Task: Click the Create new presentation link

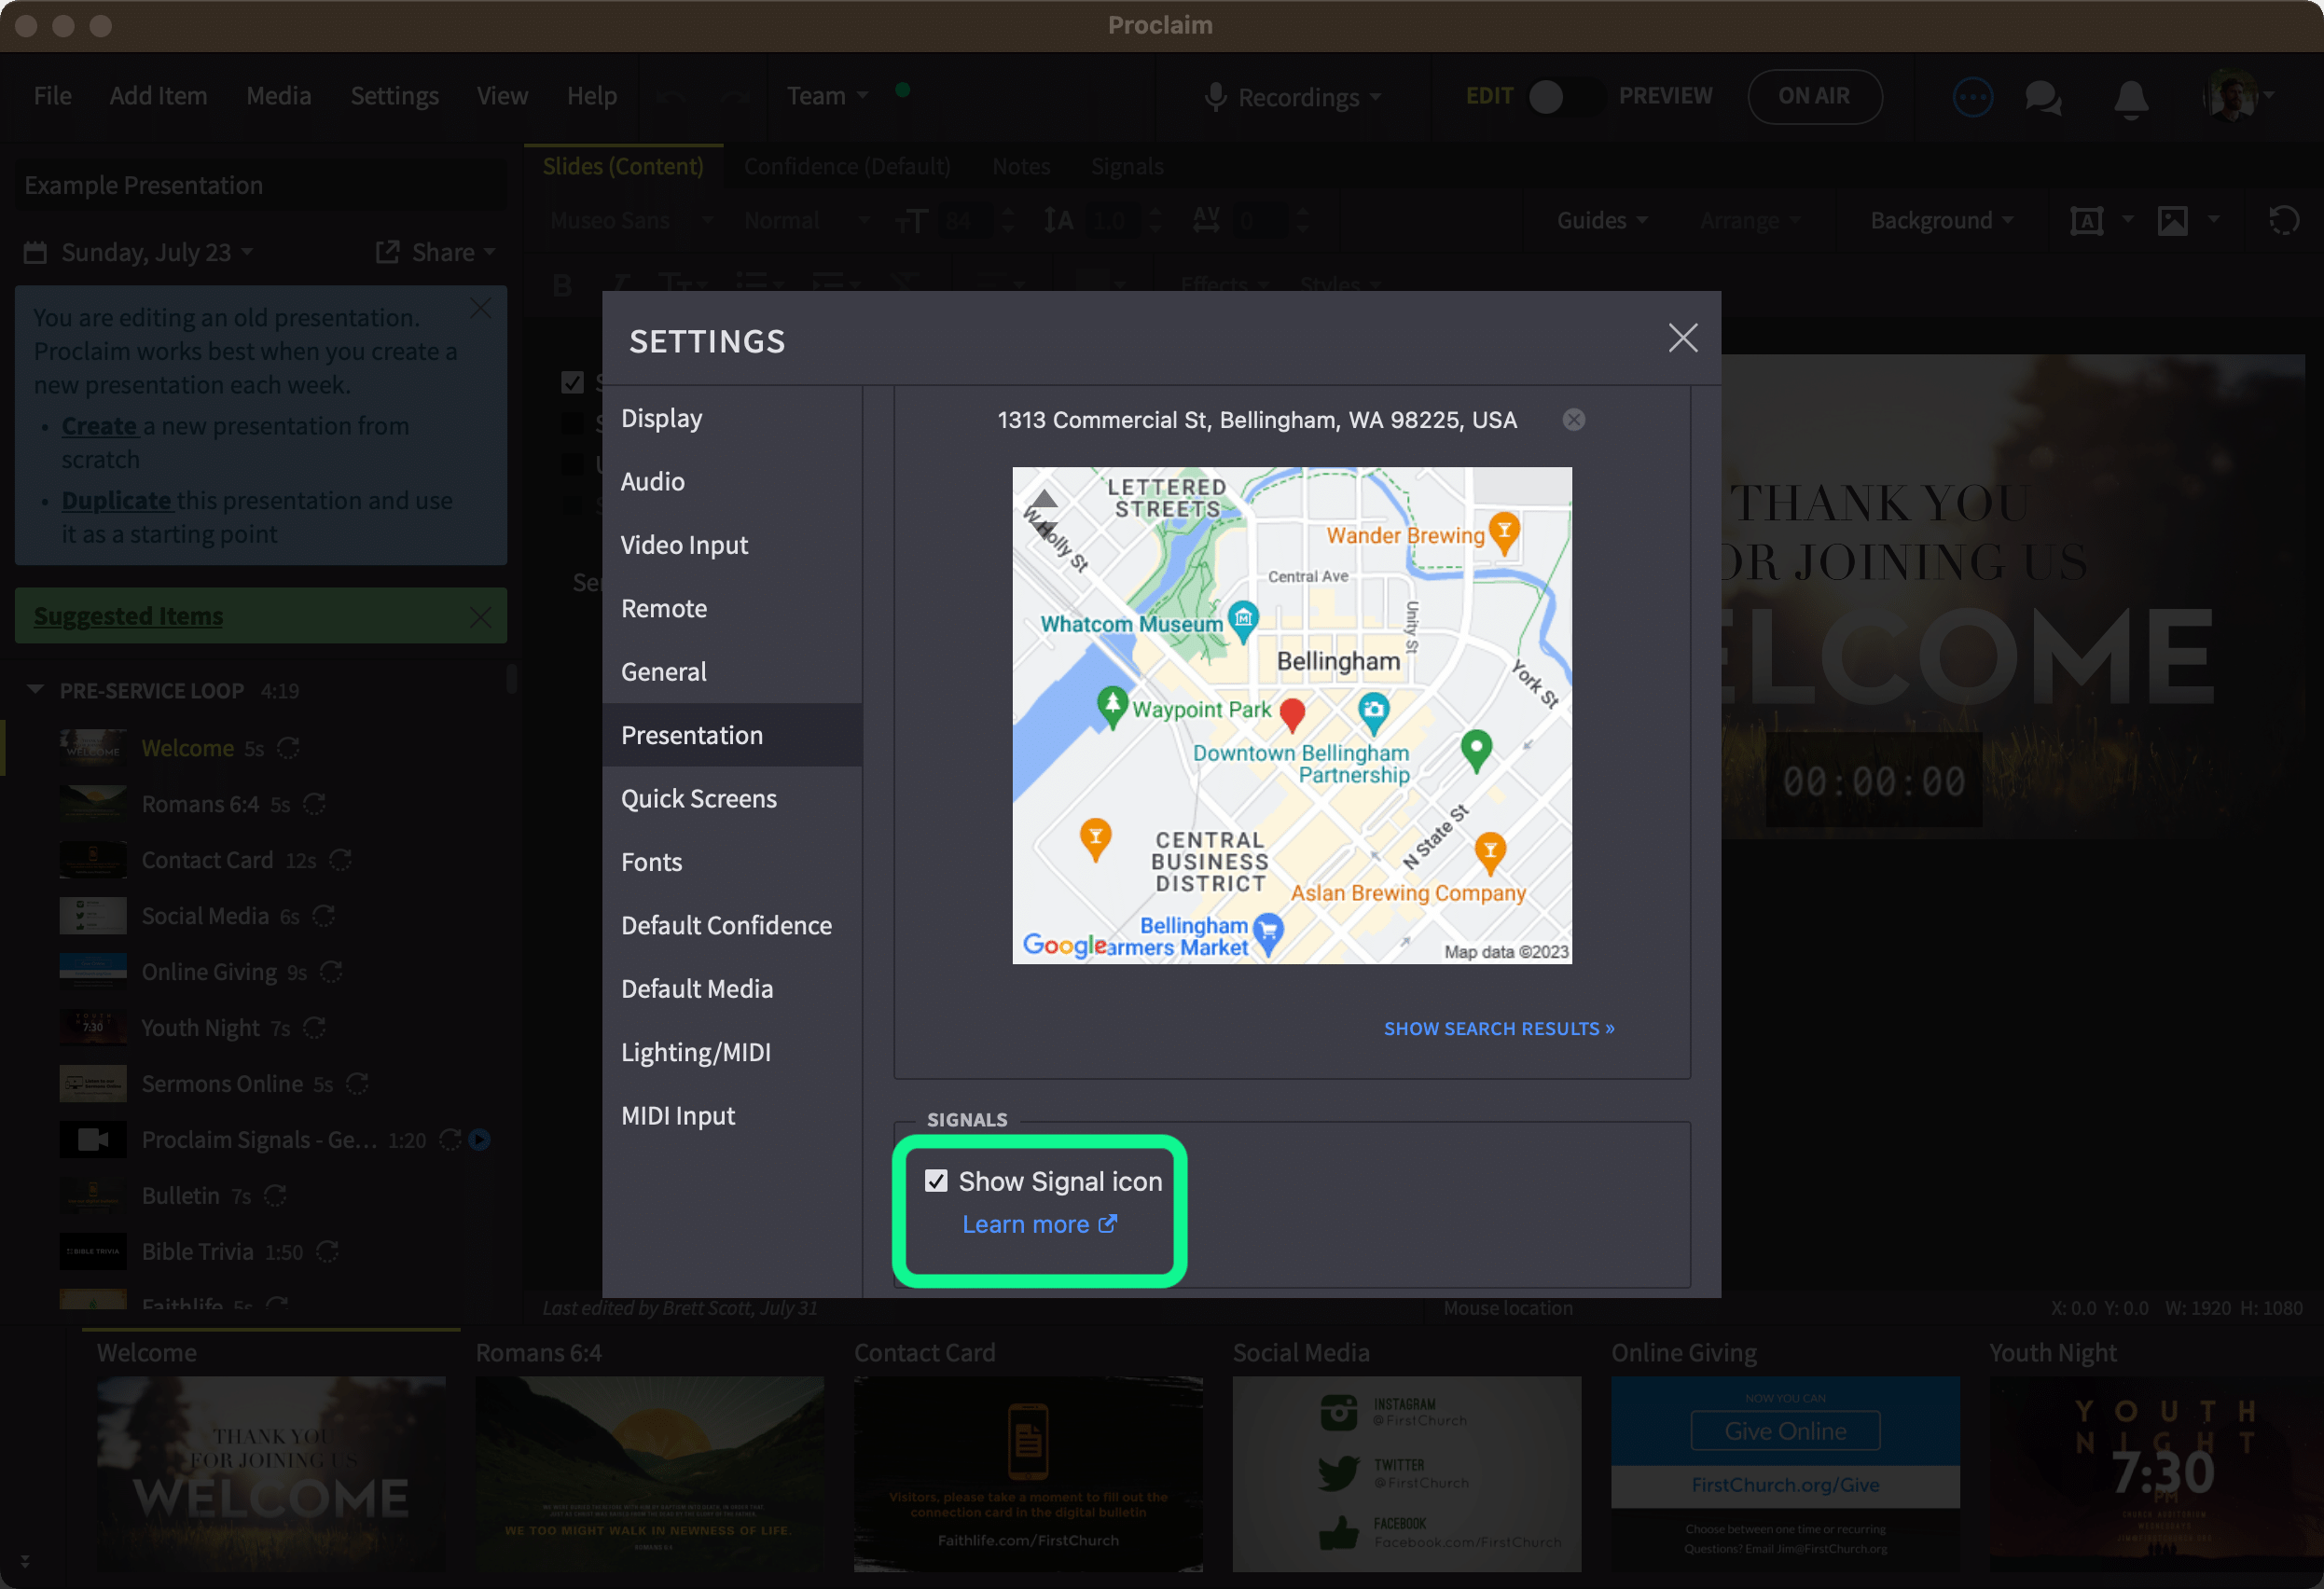Action: coord(99,426)
